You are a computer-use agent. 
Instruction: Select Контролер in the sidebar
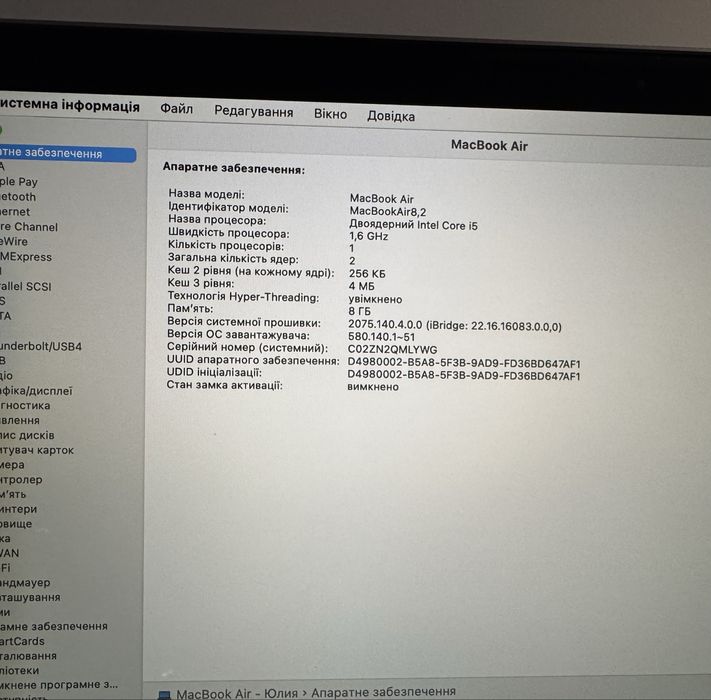pyautogui.click(x=21, y=479)
